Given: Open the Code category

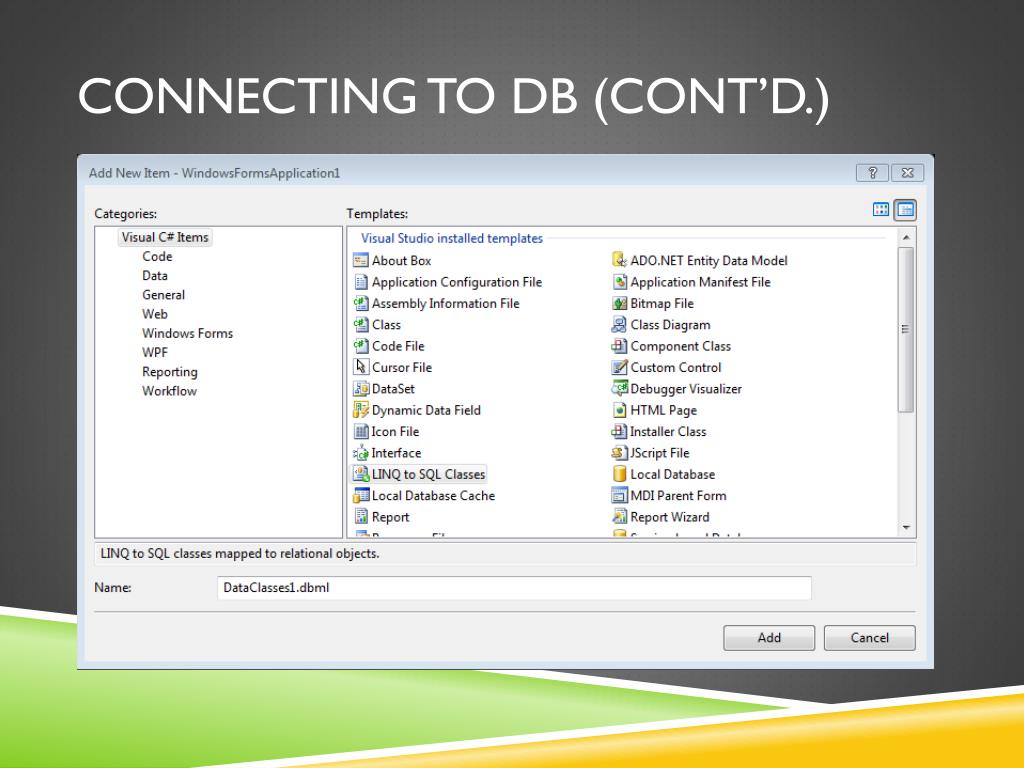Looking at the screenshot, I should pyautogui.click(x=157, y=257).
